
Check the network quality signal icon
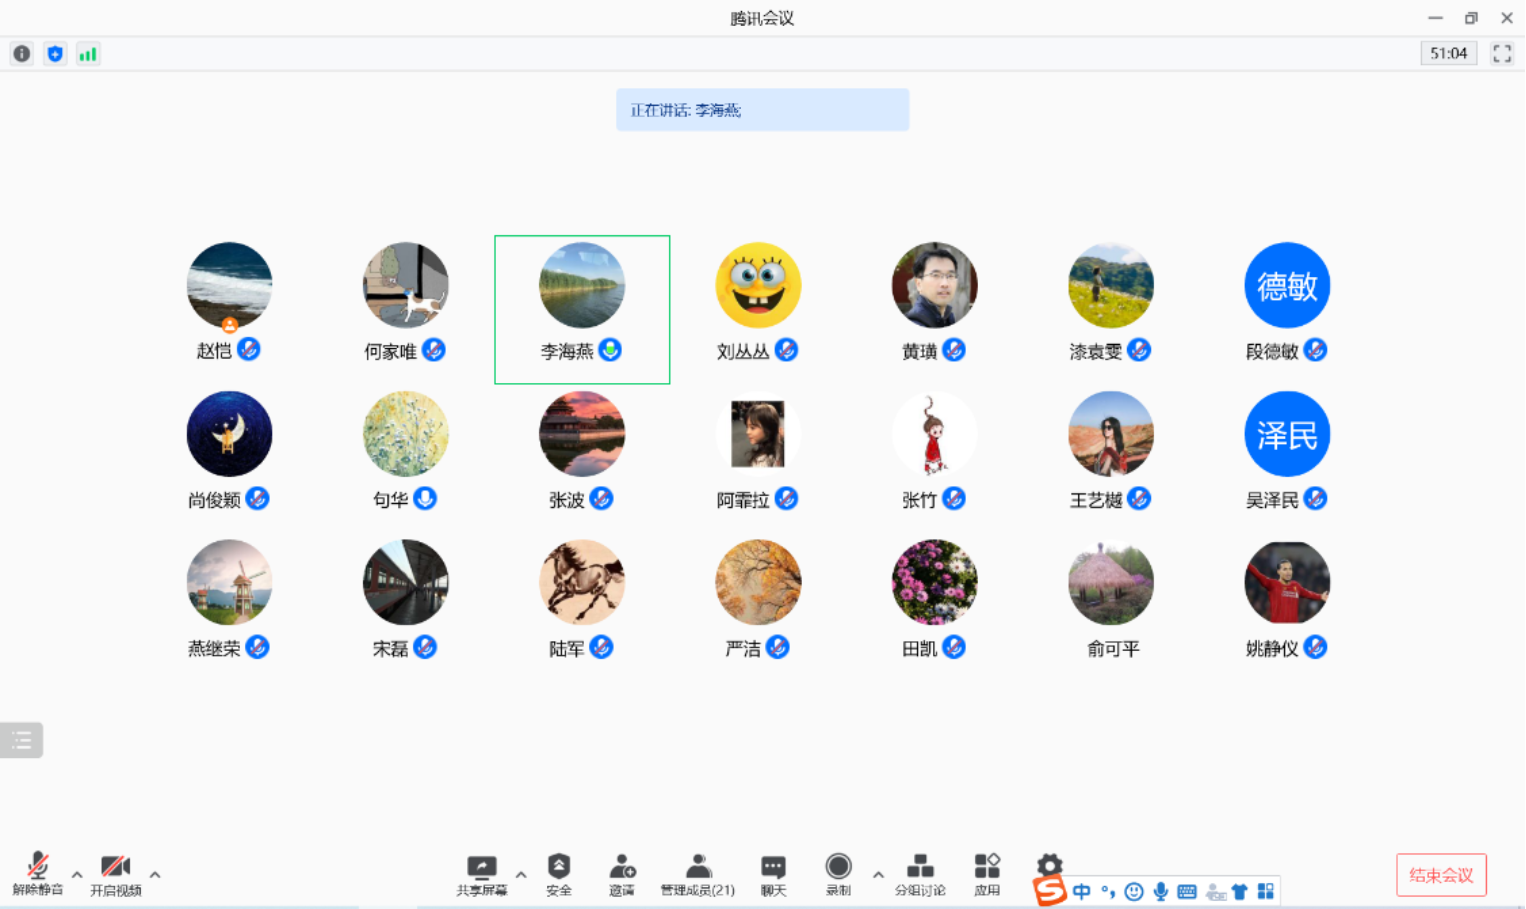point(87,53)
